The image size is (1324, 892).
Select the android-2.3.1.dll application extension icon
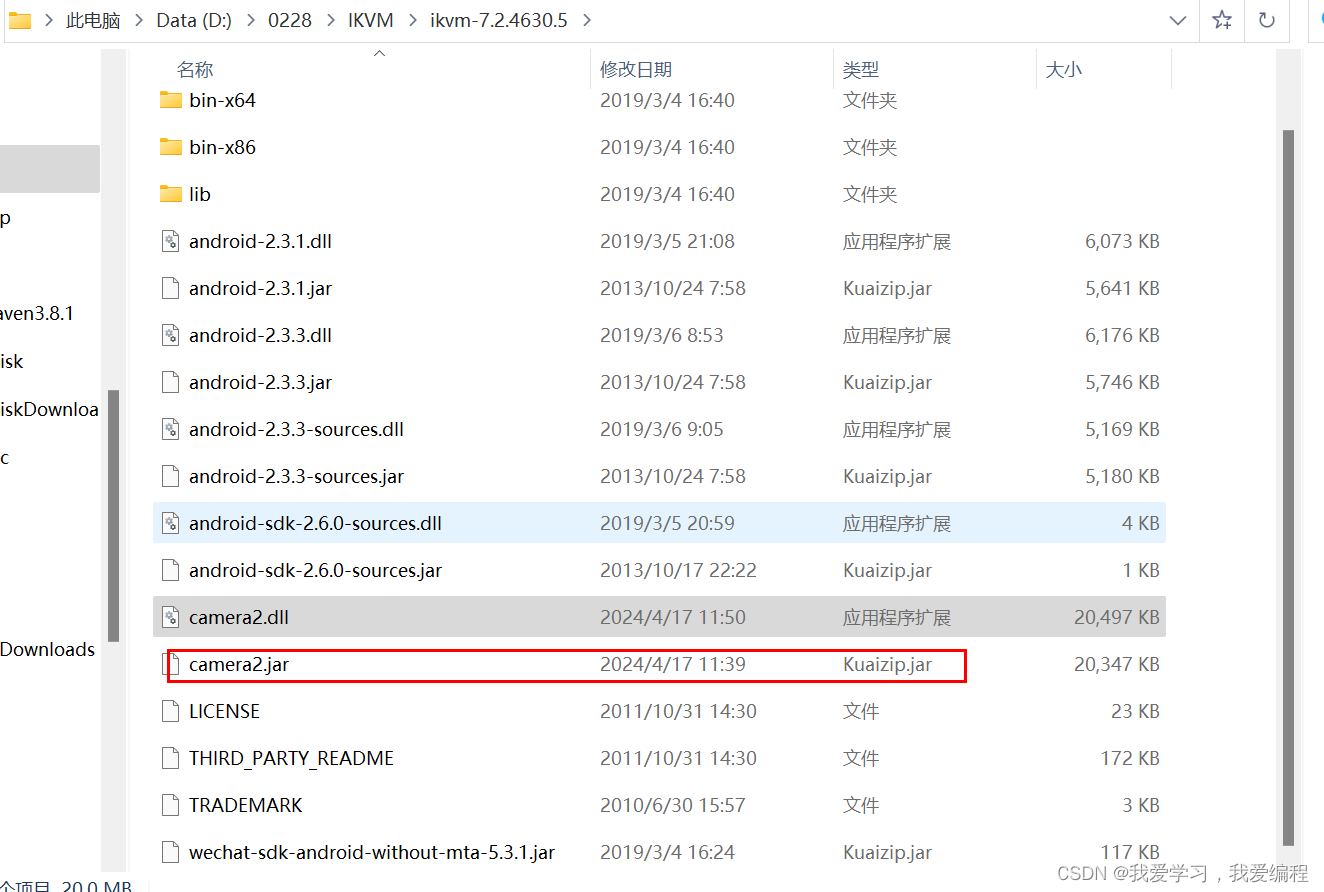click(170, 241)
